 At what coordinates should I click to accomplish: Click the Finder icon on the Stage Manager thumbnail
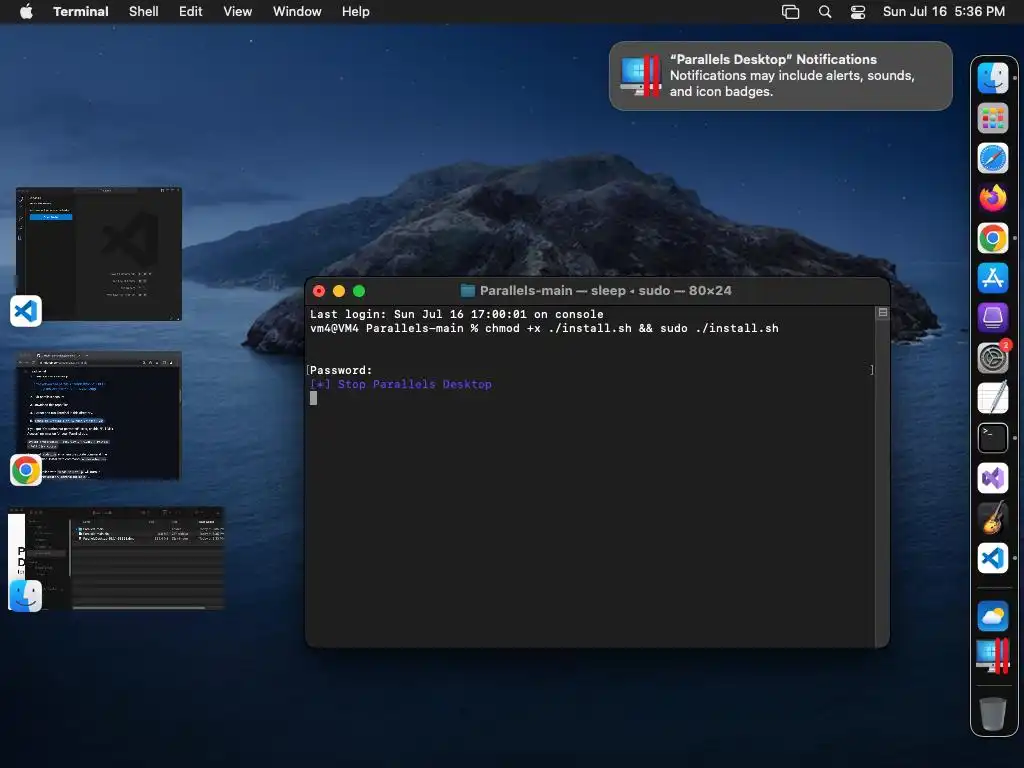[26, 596]
